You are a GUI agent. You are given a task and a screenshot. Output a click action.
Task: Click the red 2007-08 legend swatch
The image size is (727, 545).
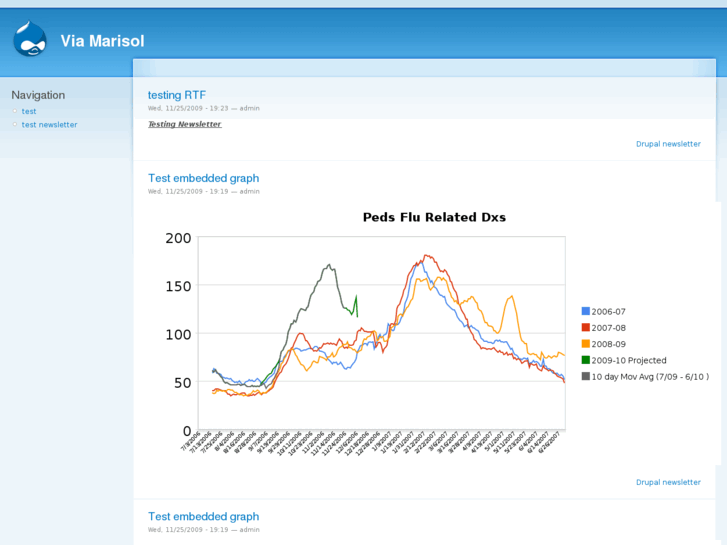(x=586, y=327)
